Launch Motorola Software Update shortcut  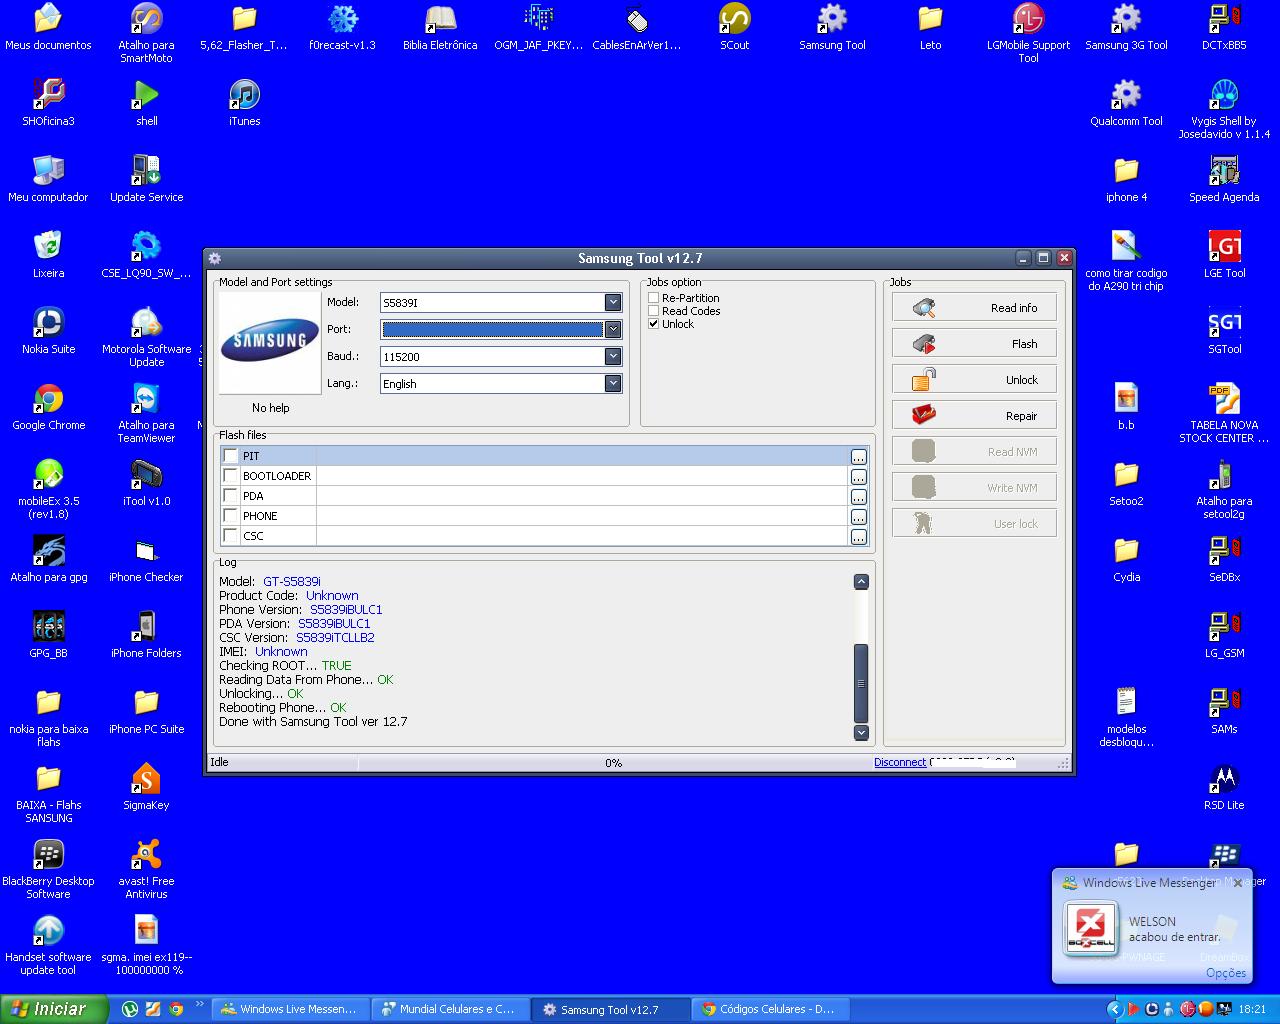(x=146, y=337)
